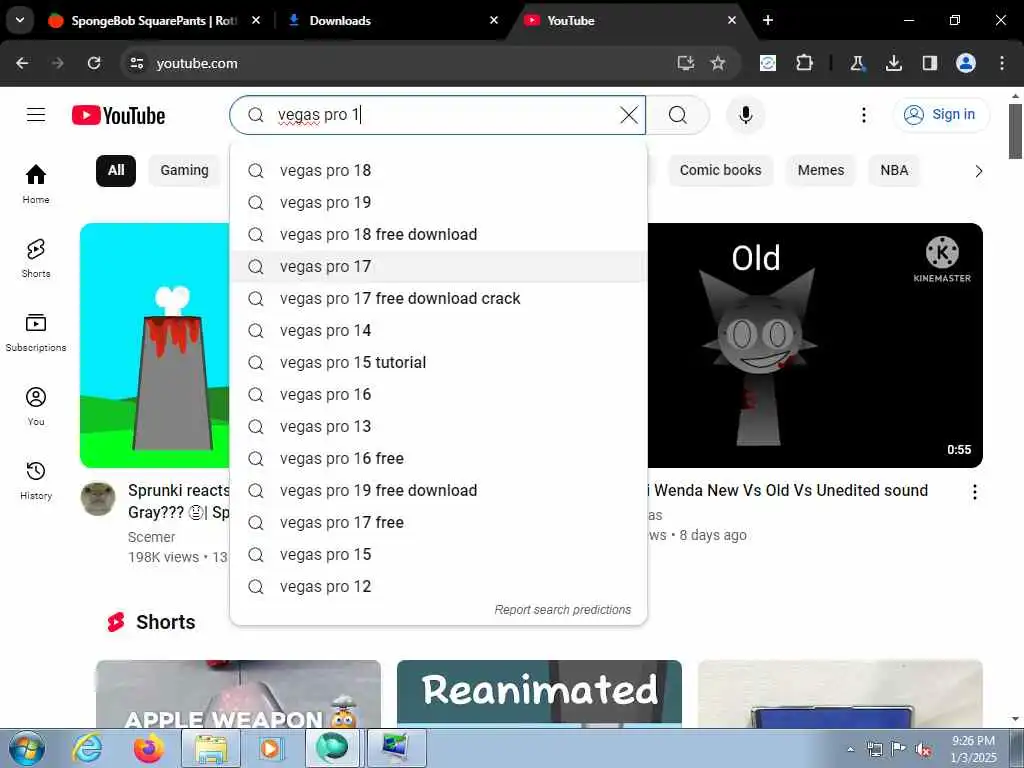Click the Sign in button
The height and width of the screenshot is (768, 1024).
click(x=940, y=114)
